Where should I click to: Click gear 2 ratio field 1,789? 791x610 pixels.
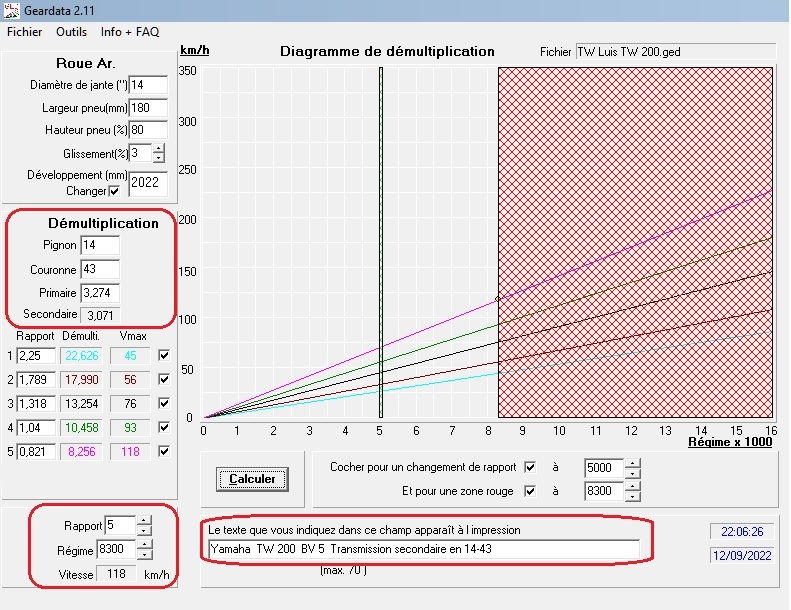pos(36,379)
